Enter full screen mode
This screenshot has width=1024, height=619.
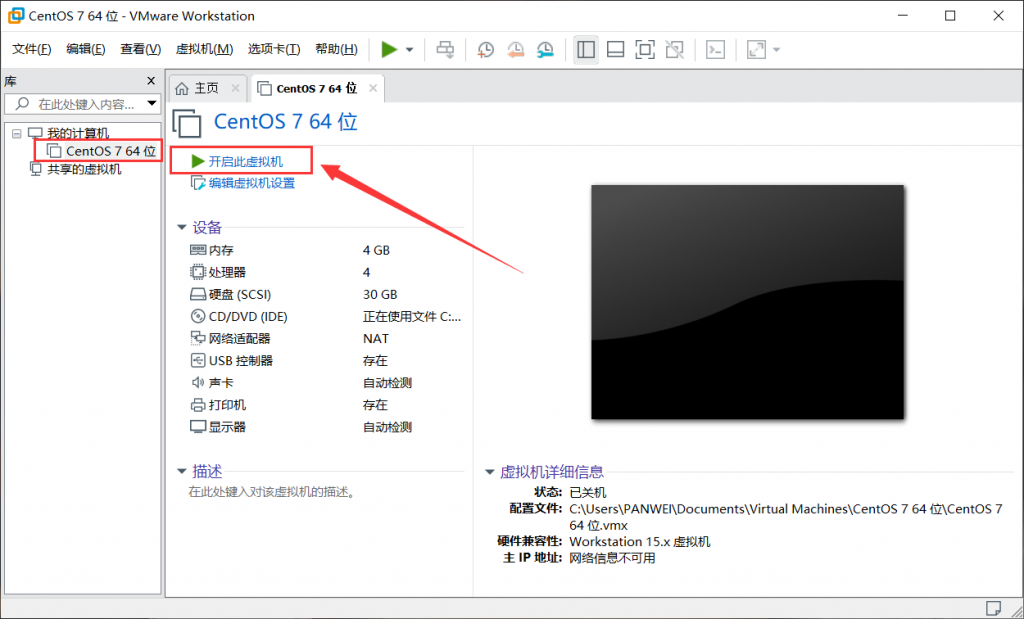click(x=645, y=50)
